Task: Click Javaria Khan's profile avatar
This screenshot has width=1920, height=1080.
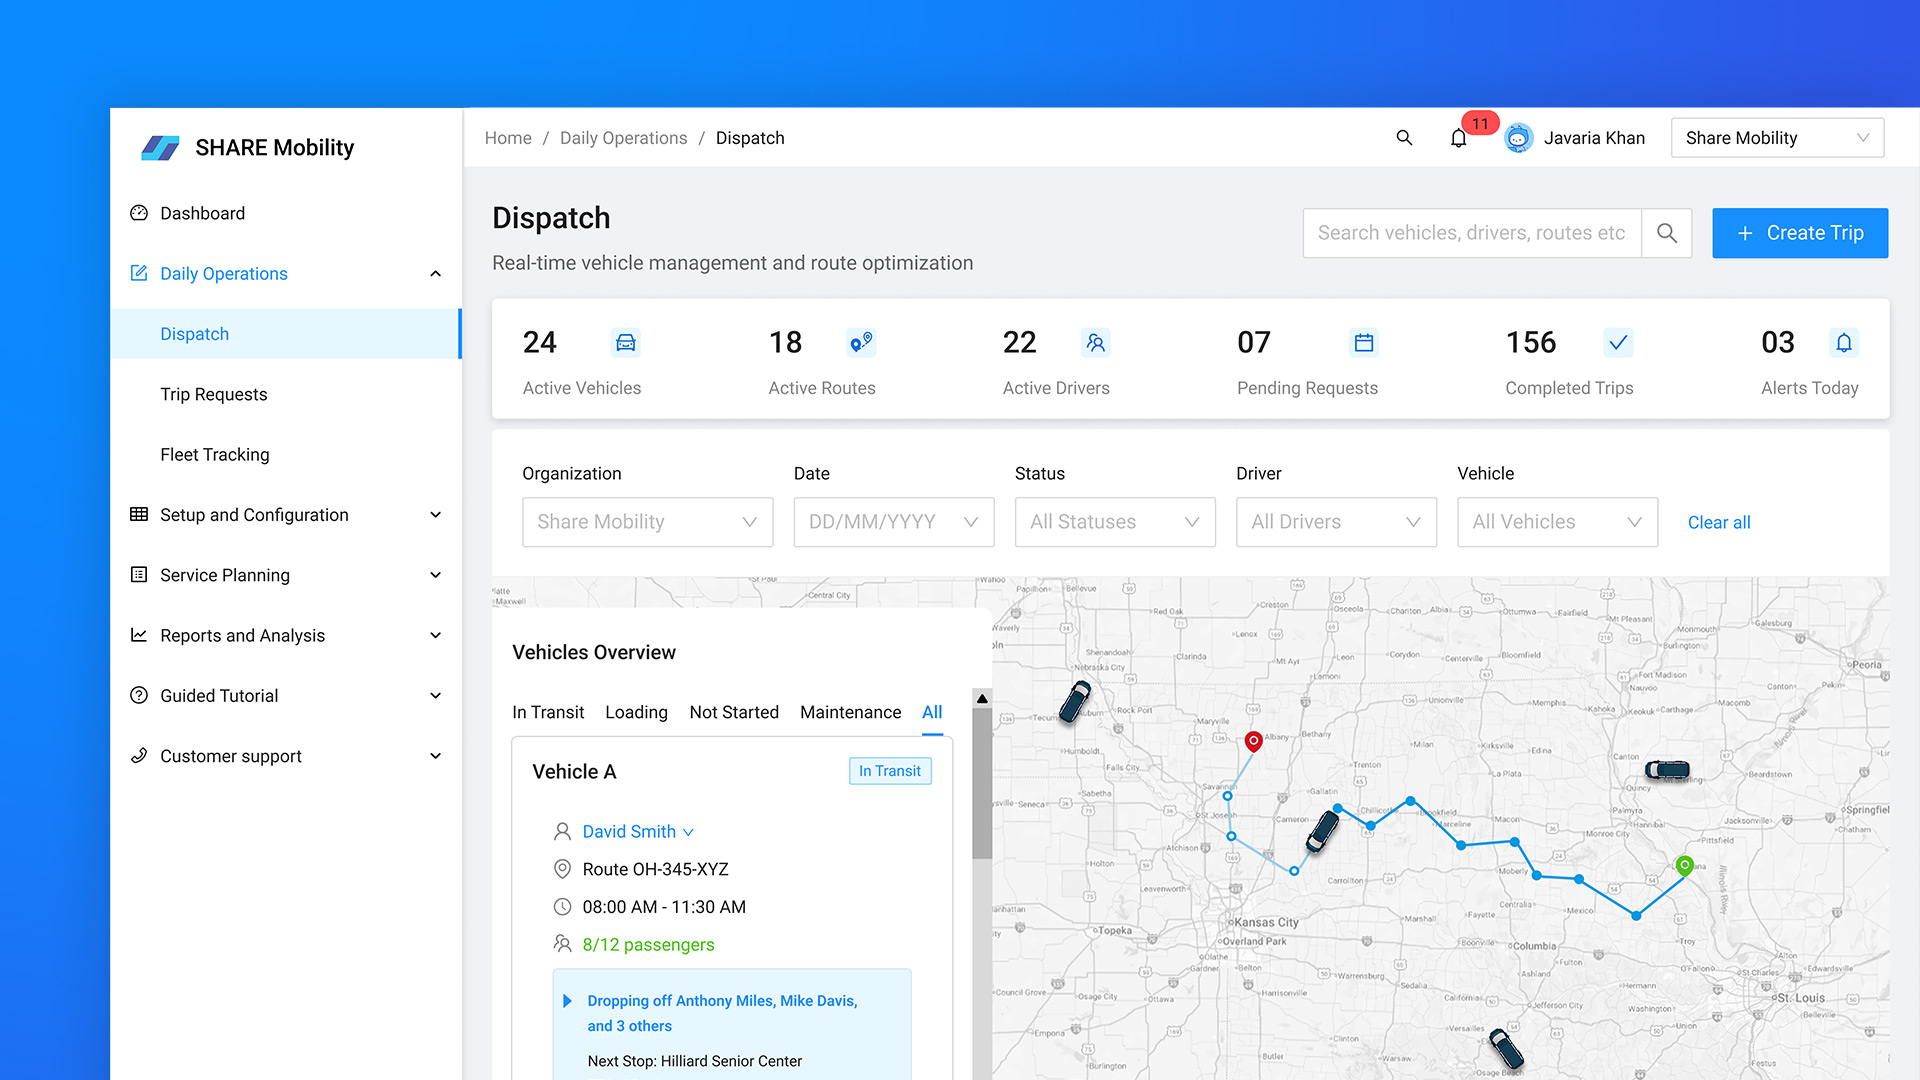Action: [x=1519, y=138]
